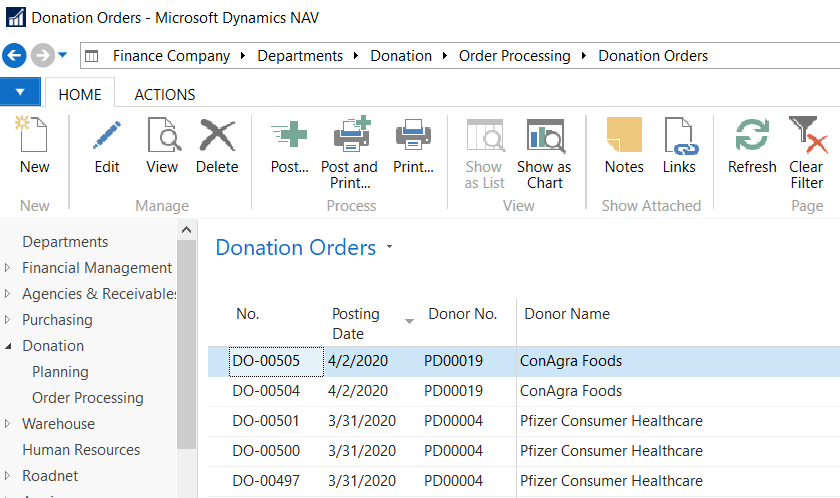This screenshot has height=498, width=840.
Task: Click PD00019 in DO-00504 row
Action: pyautogui.click(x=453, y=391)
